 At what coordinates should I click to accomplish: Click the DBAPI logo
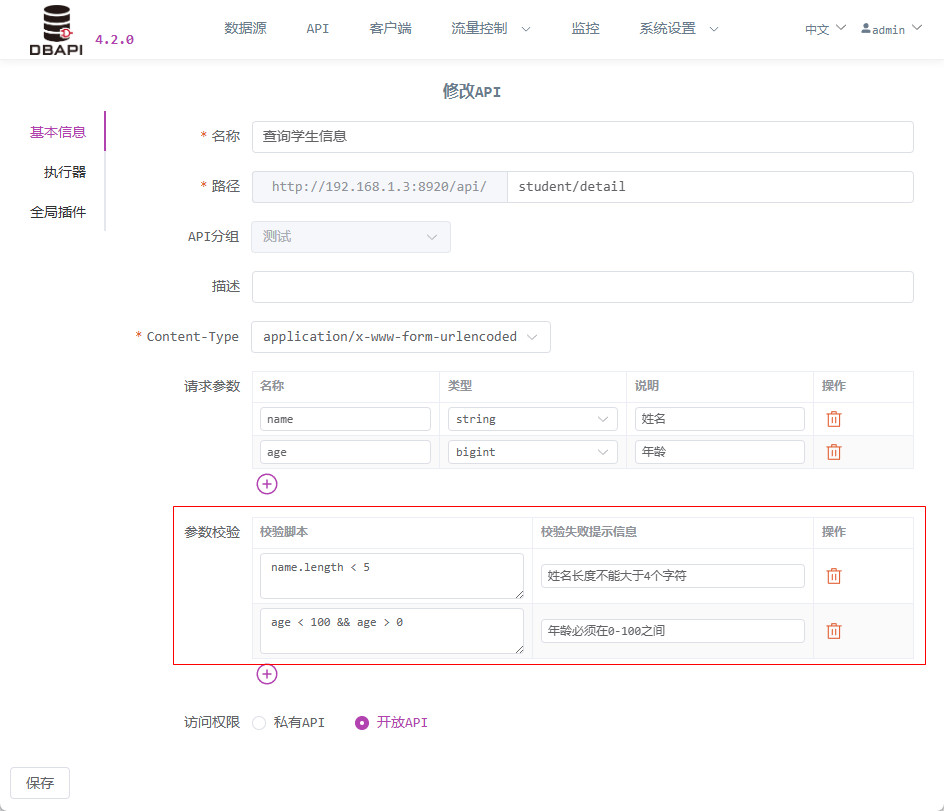click(x=56, y=30)
